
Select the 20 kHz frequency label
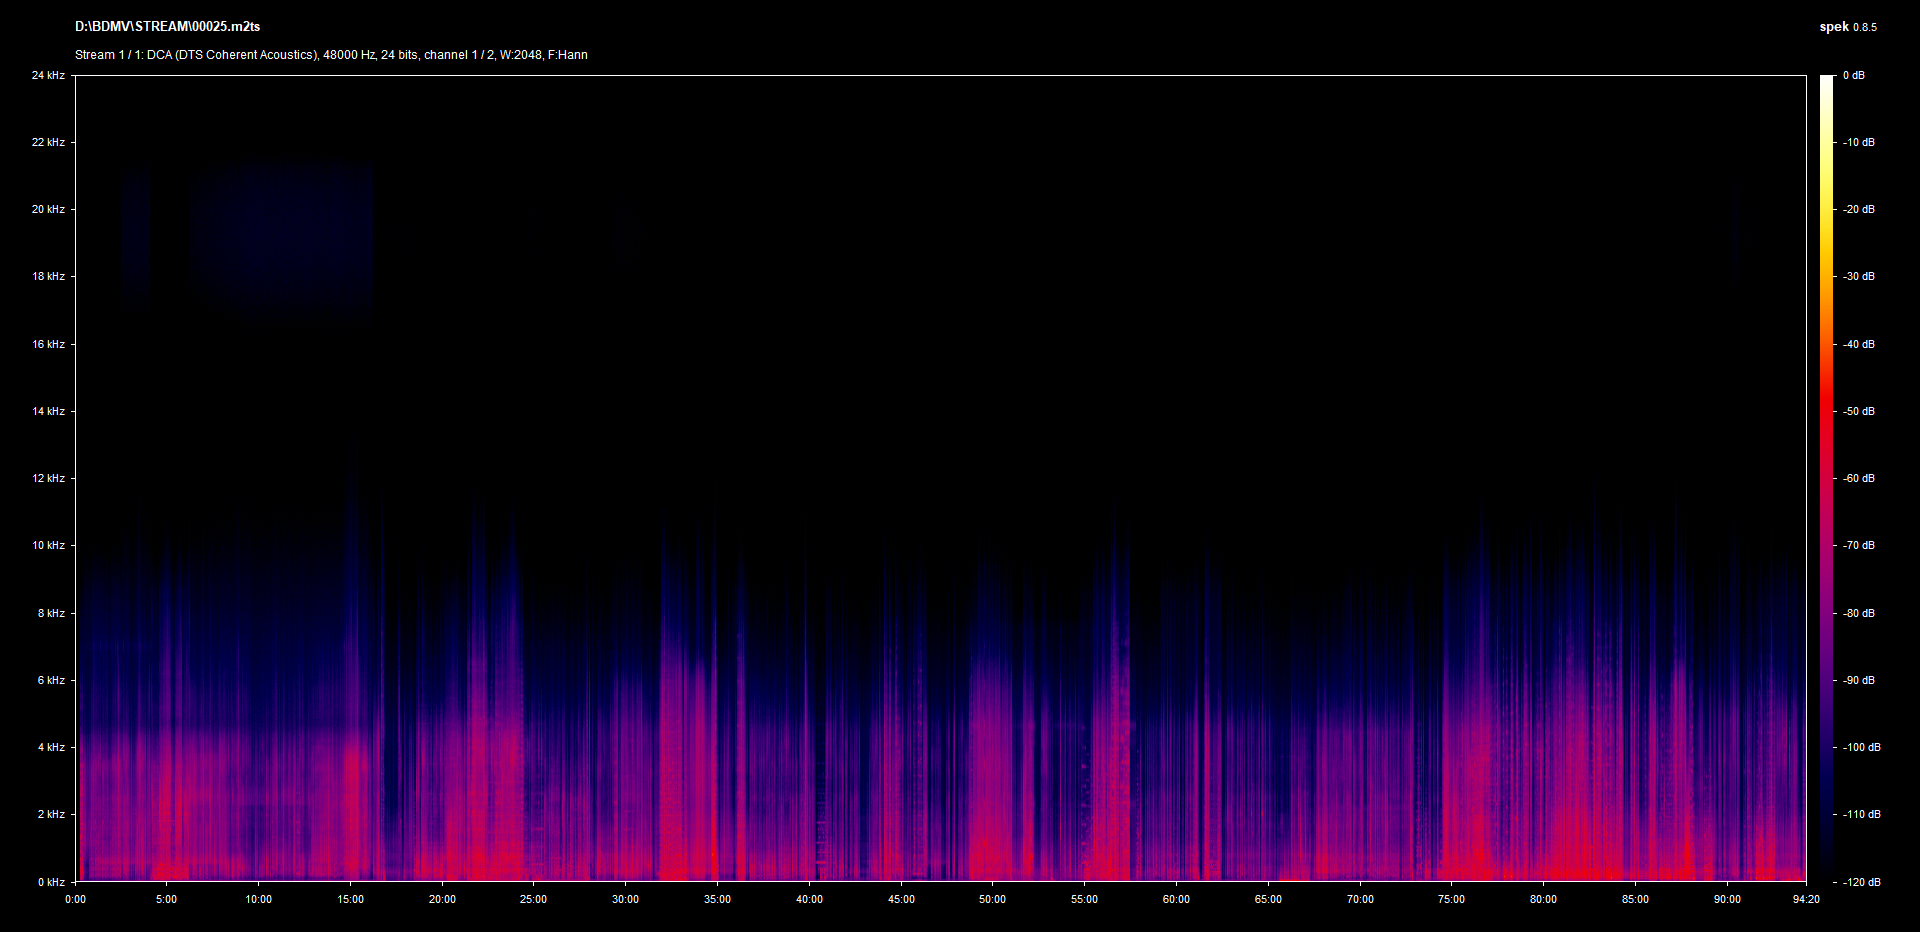[x=48, y=209]
